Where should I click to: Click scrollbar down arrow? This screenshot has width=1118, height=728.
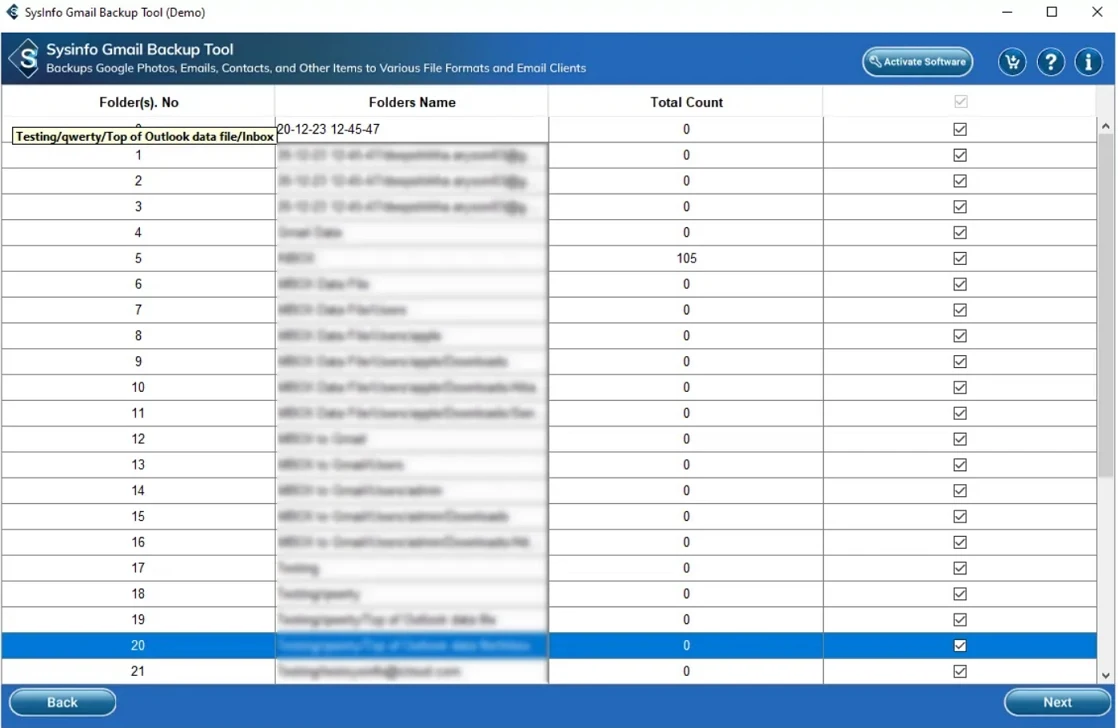click(1105, 675)
